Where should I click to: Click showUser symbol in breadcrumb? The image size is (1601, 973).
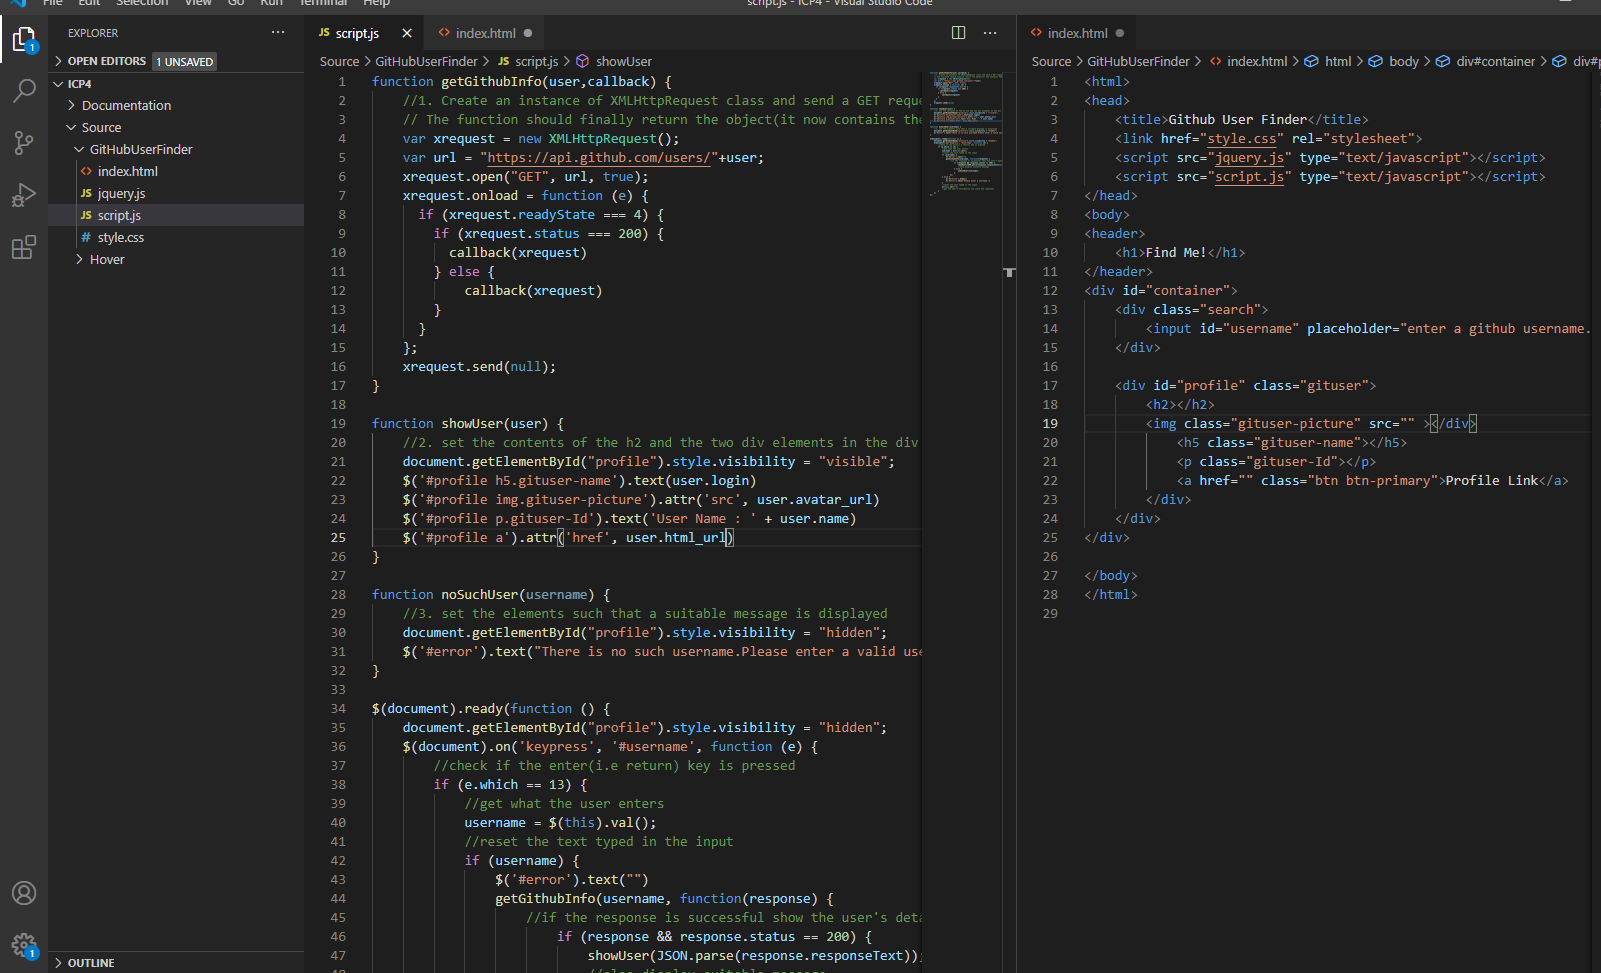623,61
